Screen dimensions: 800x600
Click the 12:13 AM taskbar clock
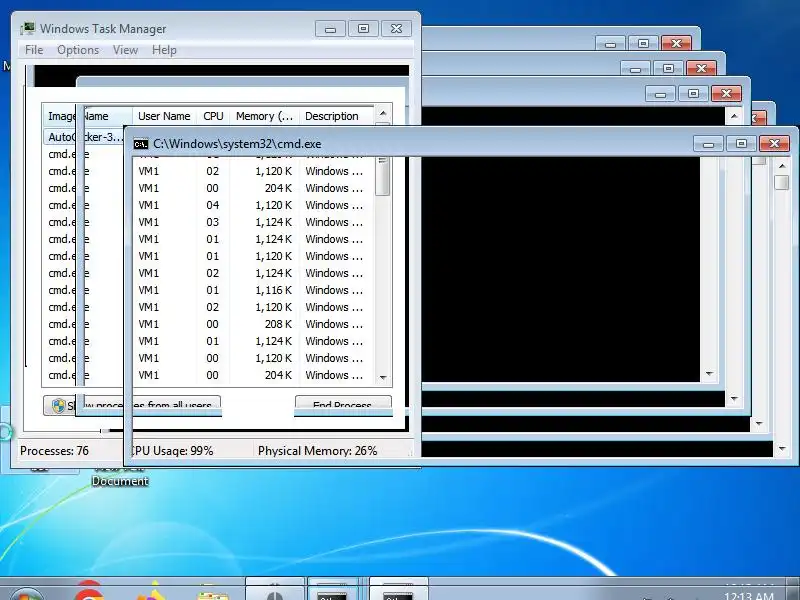point(748,595)
